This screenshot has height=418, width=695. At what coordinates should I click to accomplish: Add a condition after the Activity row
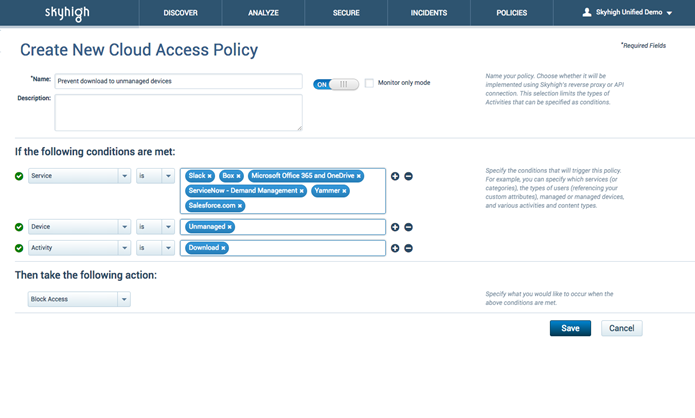point(395,248)
